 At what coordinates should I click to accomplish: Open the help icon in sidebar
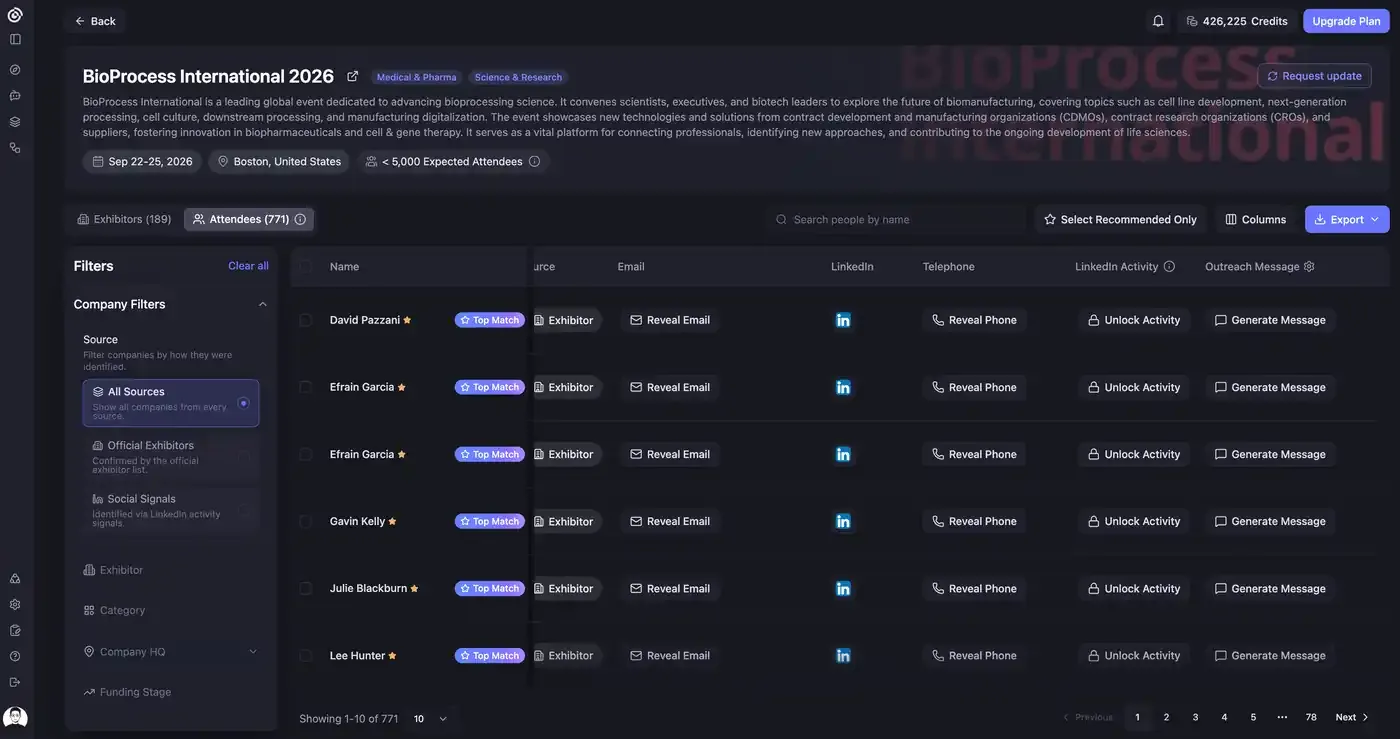click(15, 656)
